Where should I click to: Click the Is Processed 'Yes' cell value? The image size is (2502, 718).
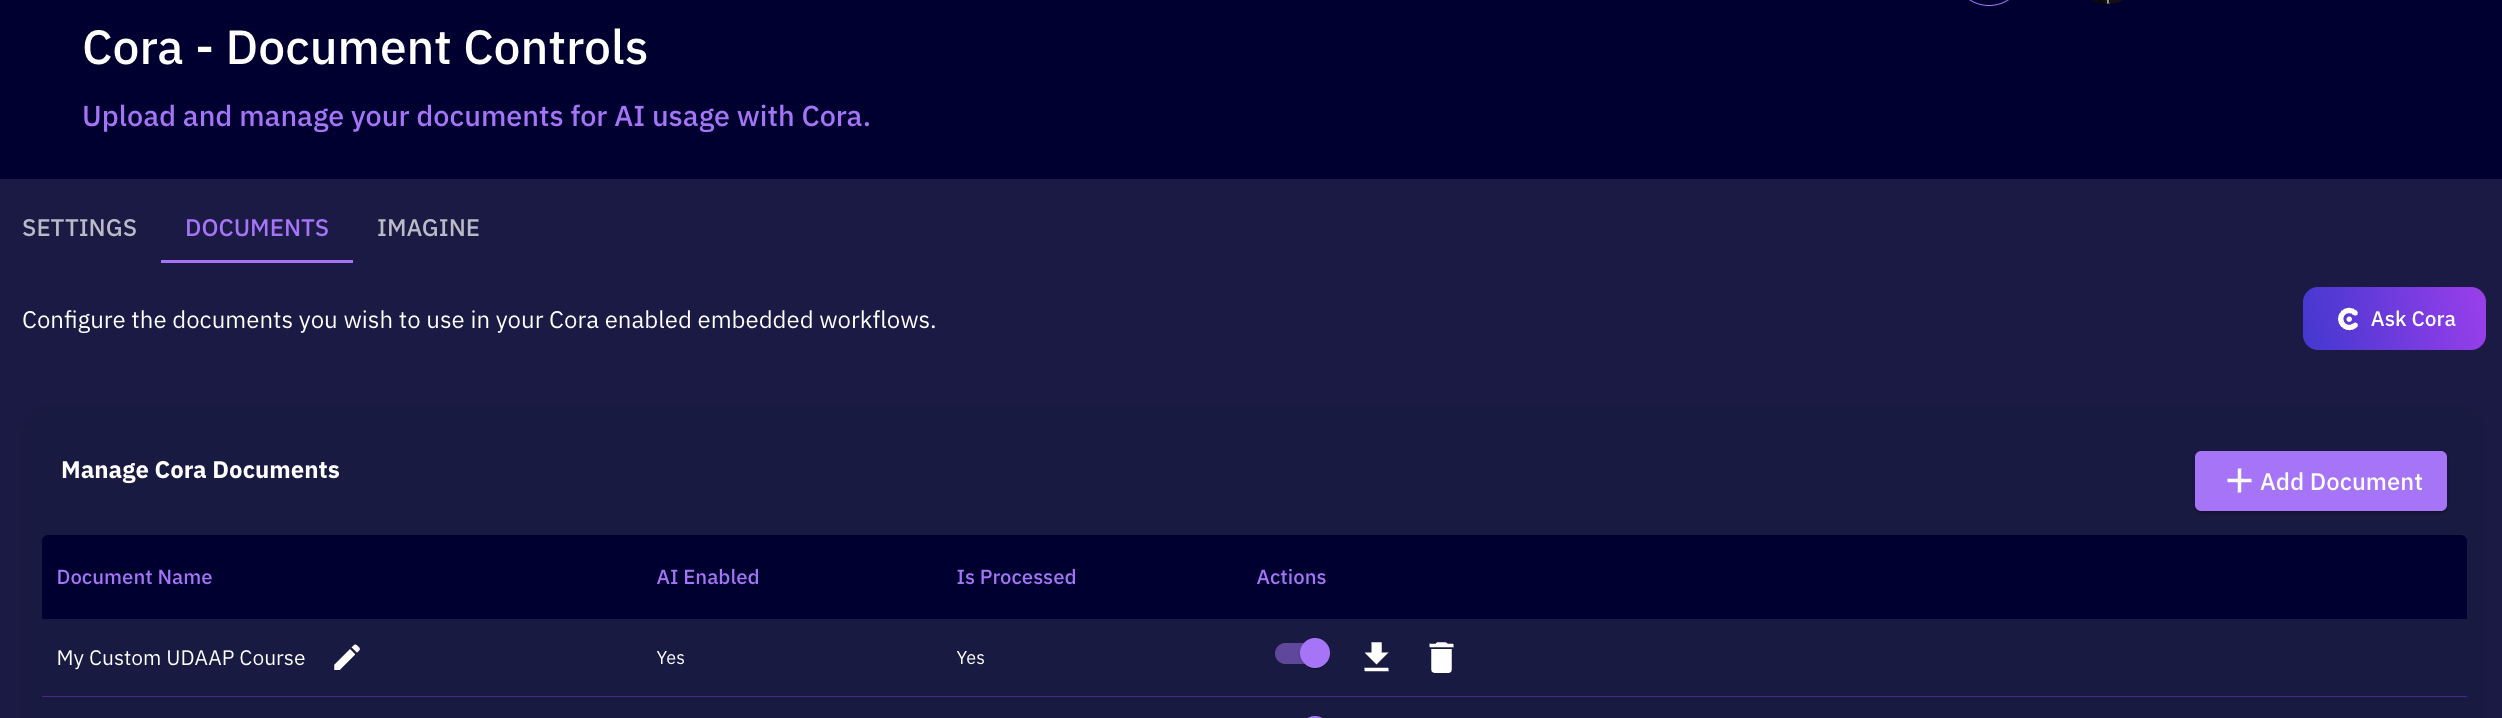(970, 658)
